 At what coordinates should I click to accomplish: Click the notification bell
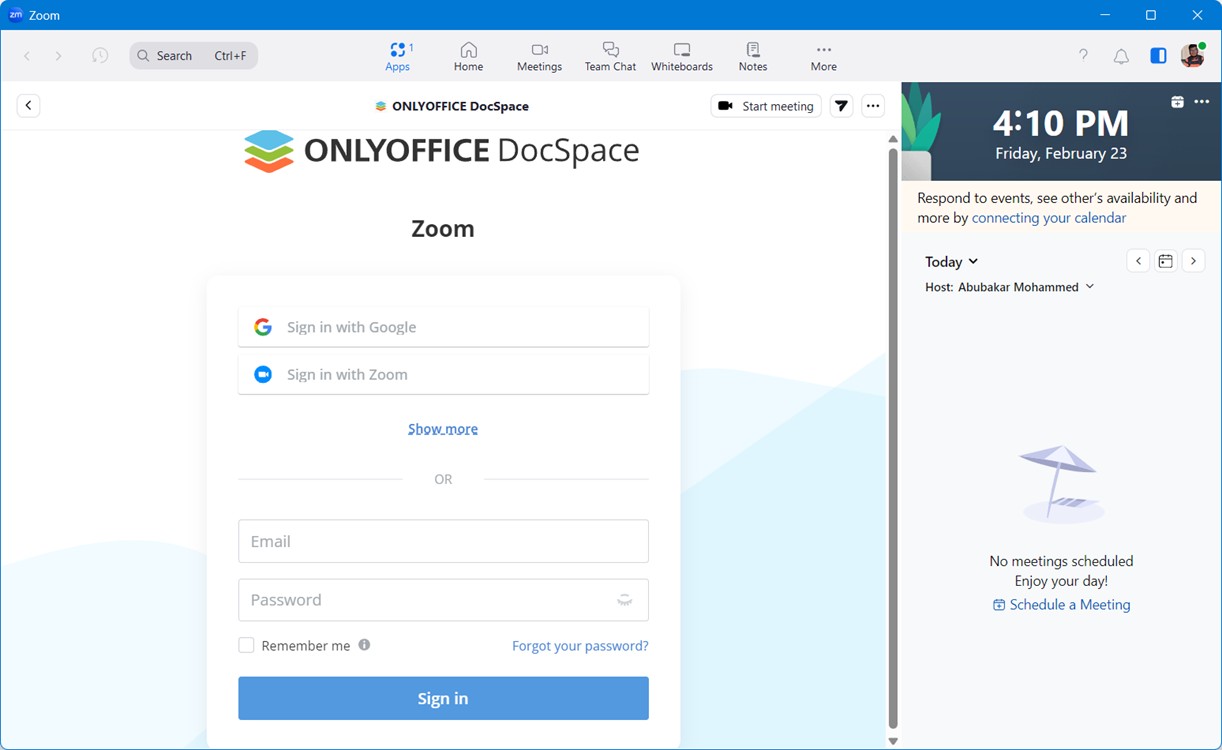pyautogui.click(x=1121, y=56)
